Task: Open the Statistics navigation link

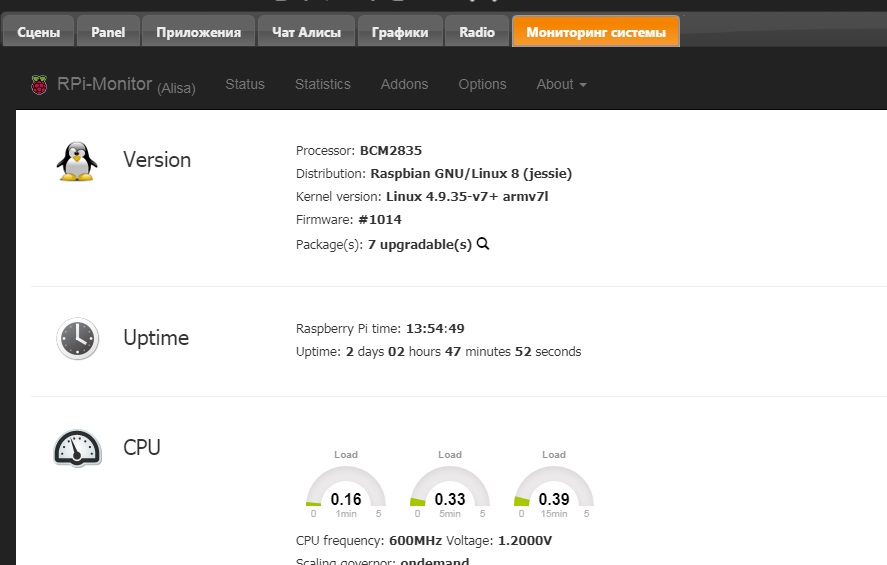Action: click(x=322, y=84)
